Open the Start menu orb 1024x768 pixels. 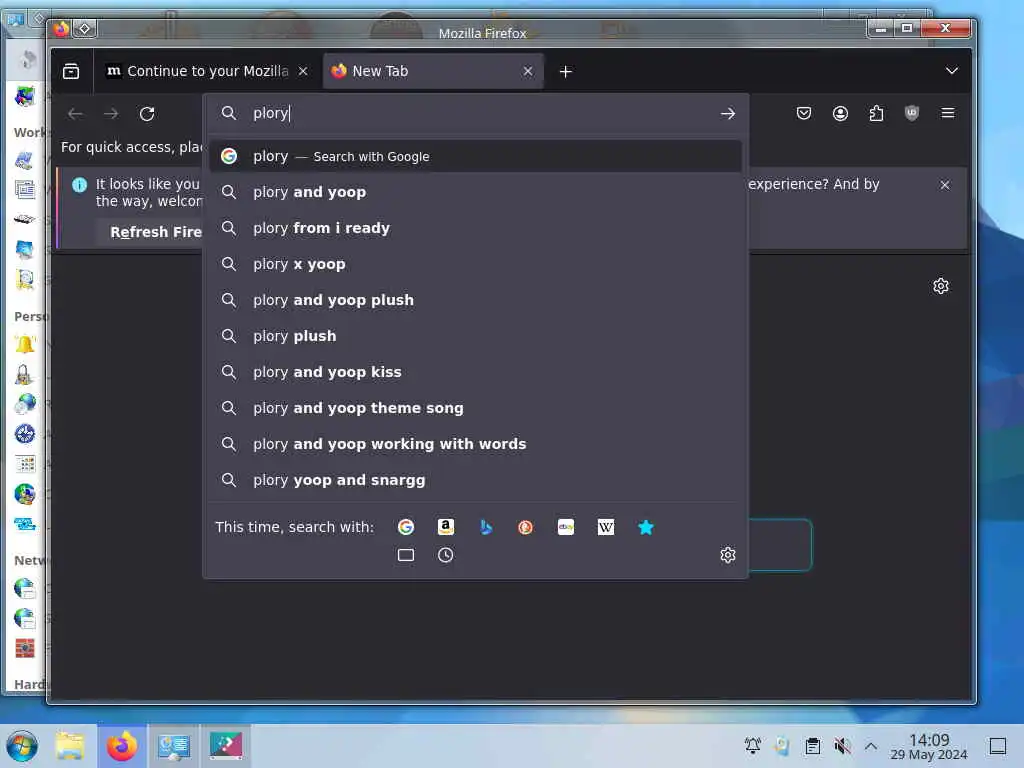tap(22, 746)
